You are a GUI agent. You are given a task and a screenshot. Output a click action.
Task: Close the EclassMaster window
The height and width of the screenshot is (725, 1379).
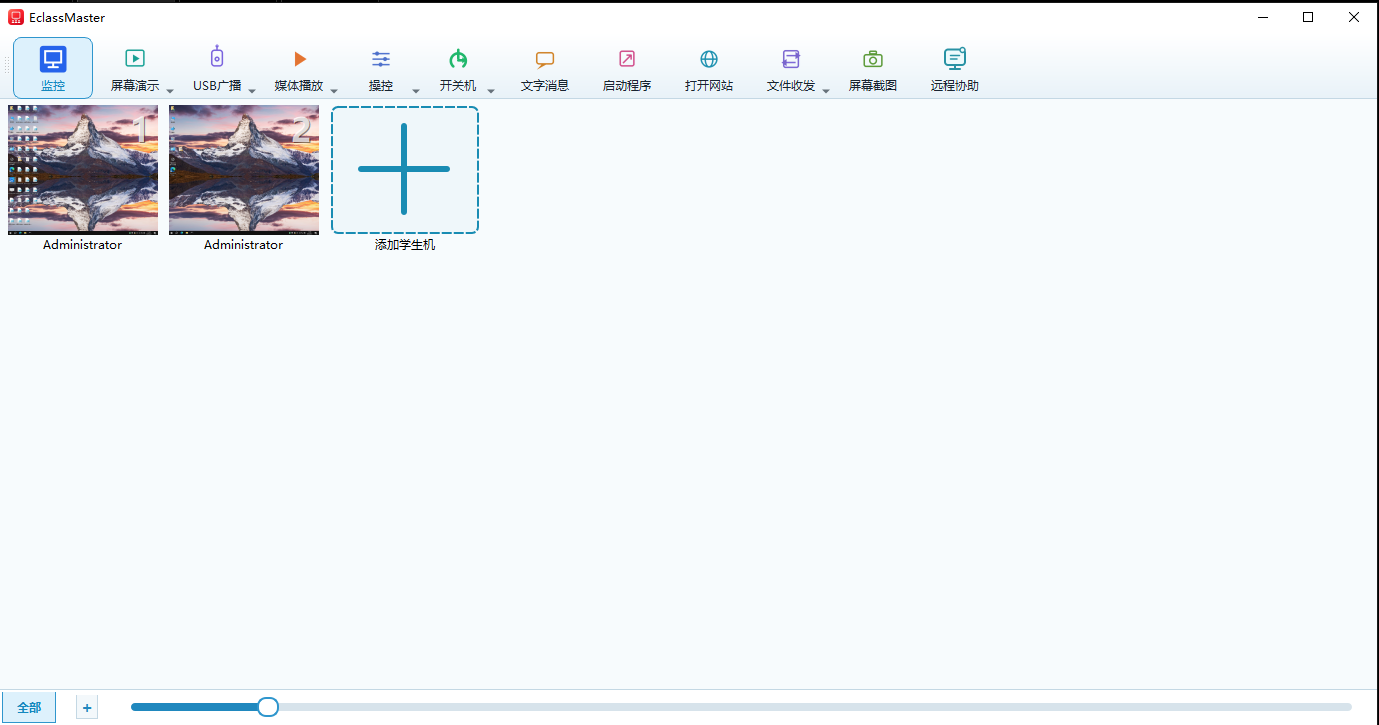(x=1354, y=17)
